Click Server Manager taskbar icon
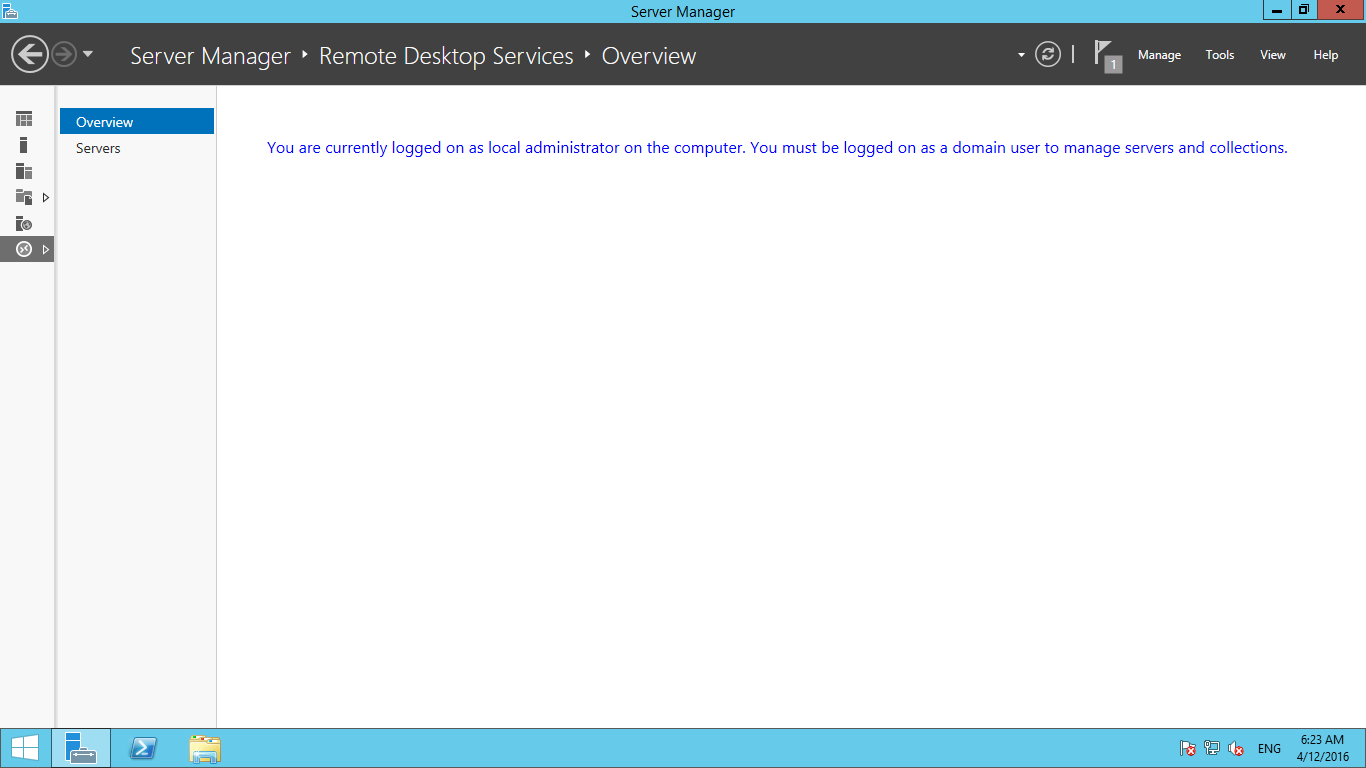The width and height of the screenshot is (1366, 768). pos(81,748)
